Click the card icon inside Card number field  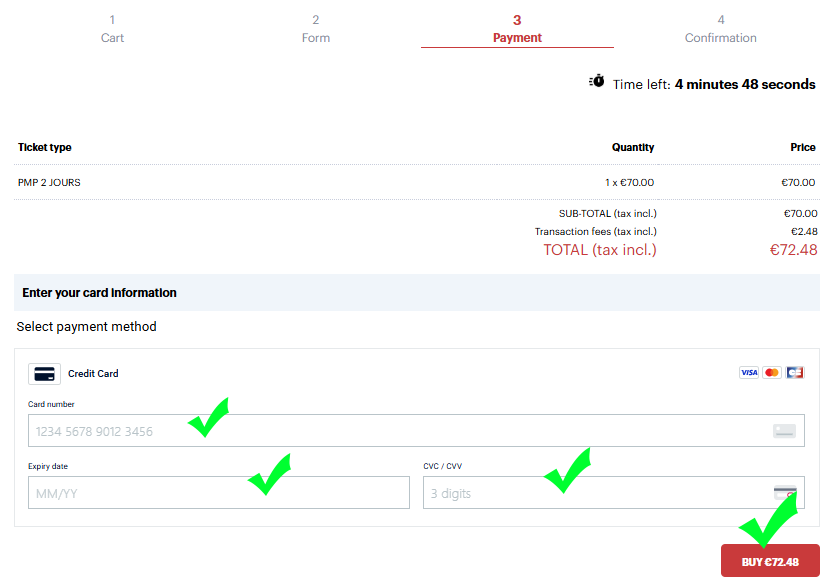tap(784, 430)
